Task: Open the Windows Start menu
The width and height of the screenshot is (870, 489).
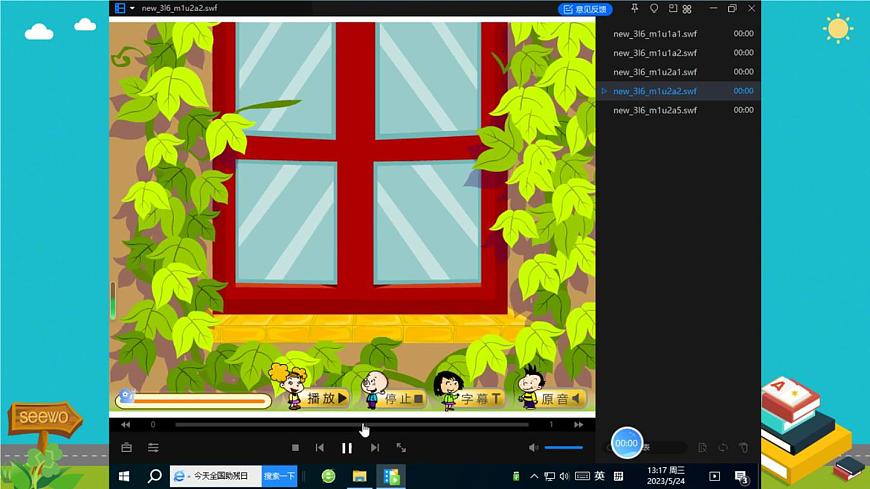Action: coord(124,476)
